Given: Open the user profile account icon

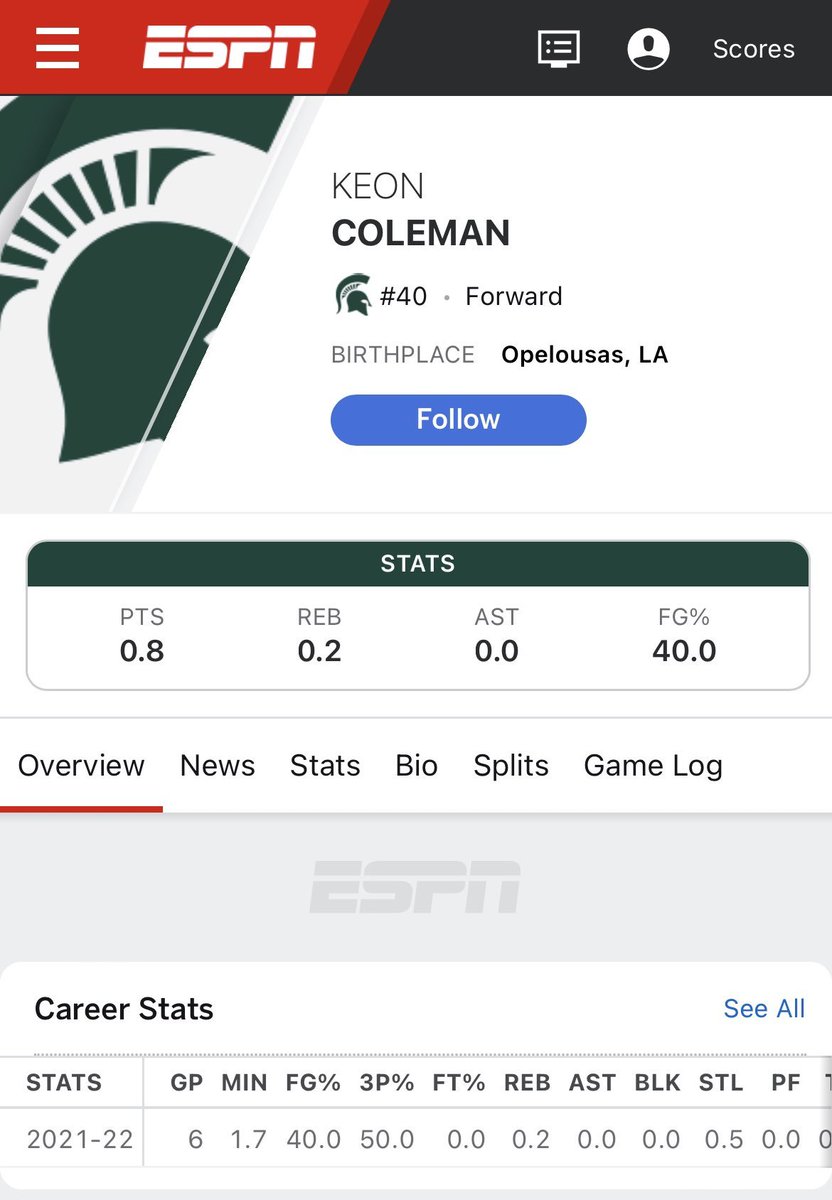Looking at the screenshot, I should click(648, 48).
